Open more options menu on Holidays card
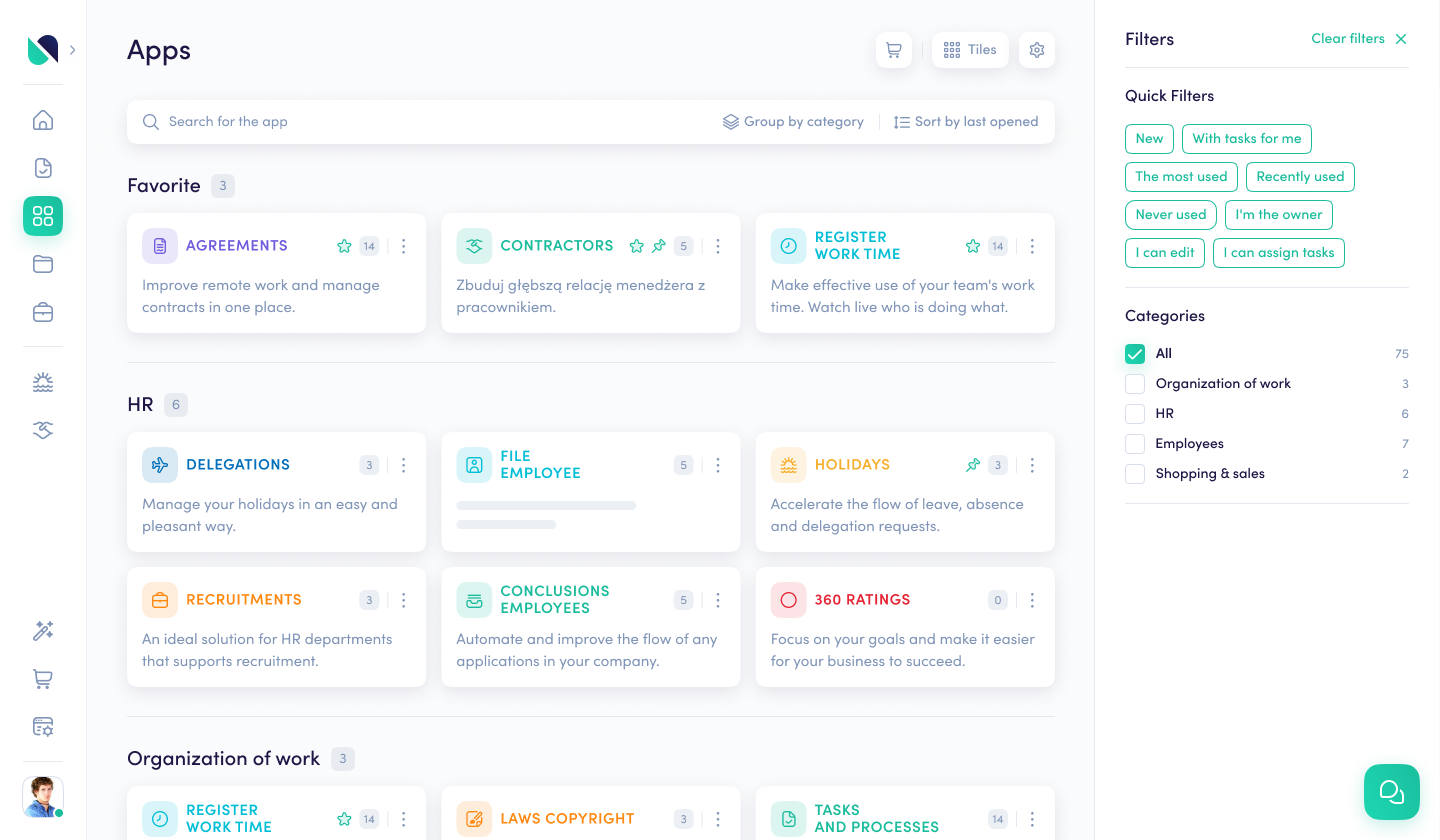This screenshot has height=840, width=1440. tap(1032, 465)
